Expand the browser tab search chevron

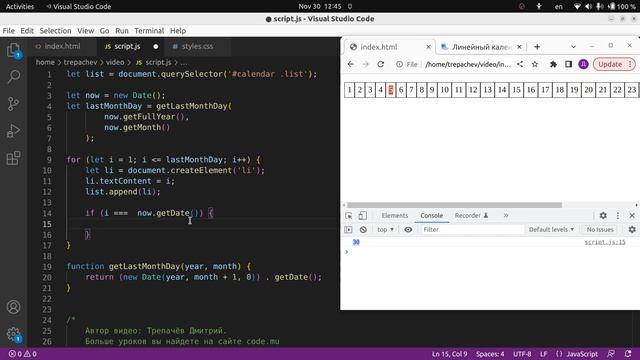573,47
